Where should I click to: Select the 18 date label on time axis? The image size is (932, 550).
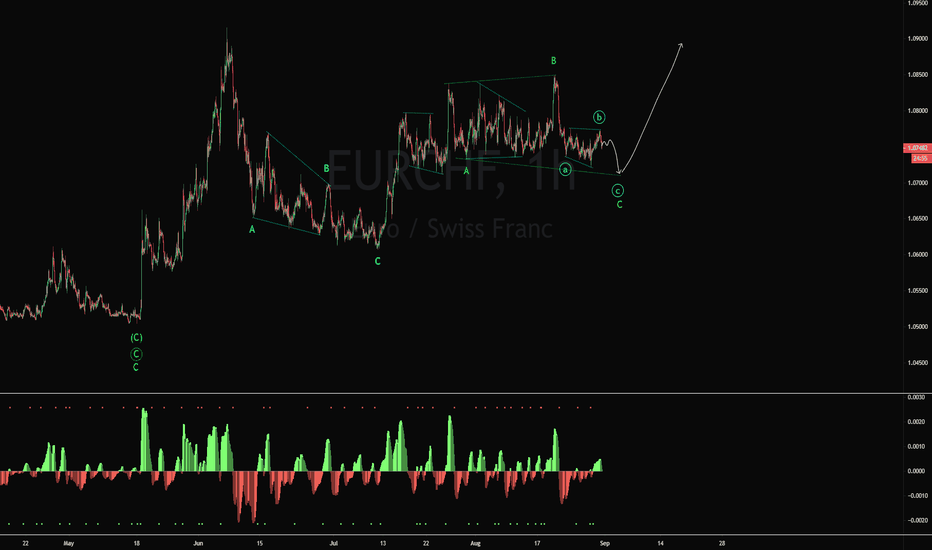pos(137,543)
